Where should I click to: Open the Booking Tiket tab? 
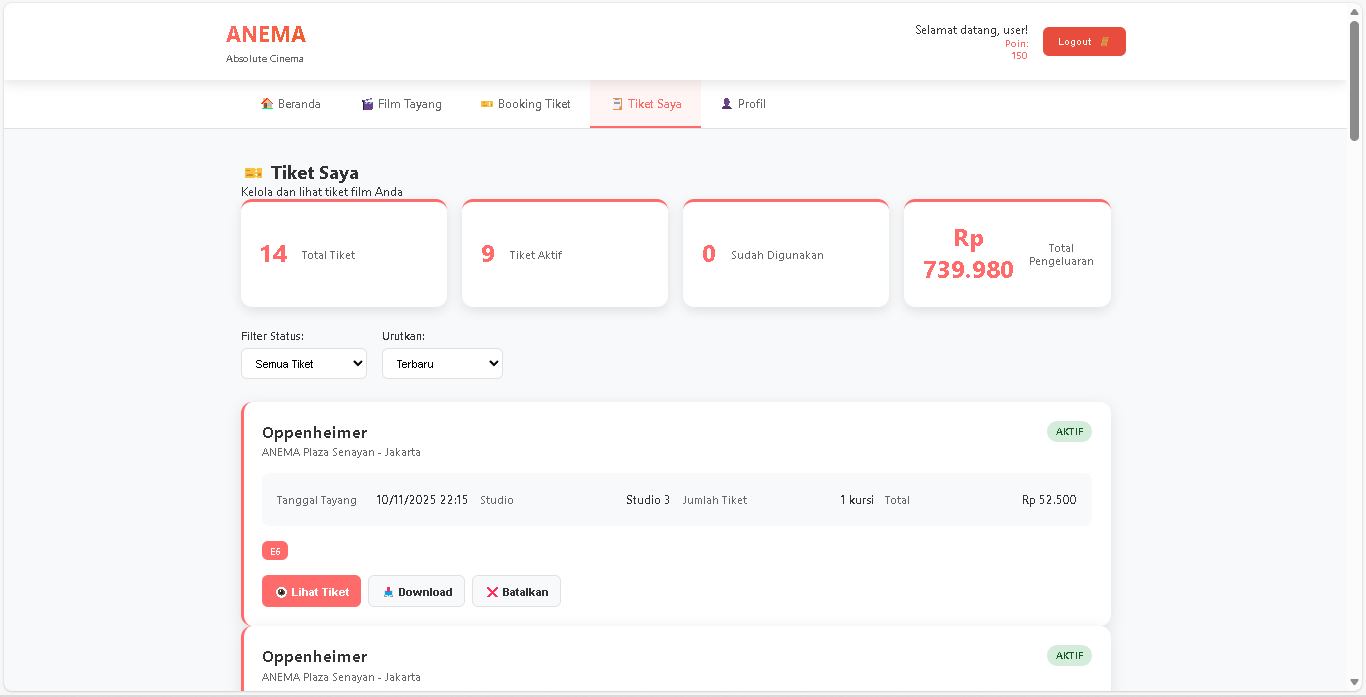tap(525, 104)
